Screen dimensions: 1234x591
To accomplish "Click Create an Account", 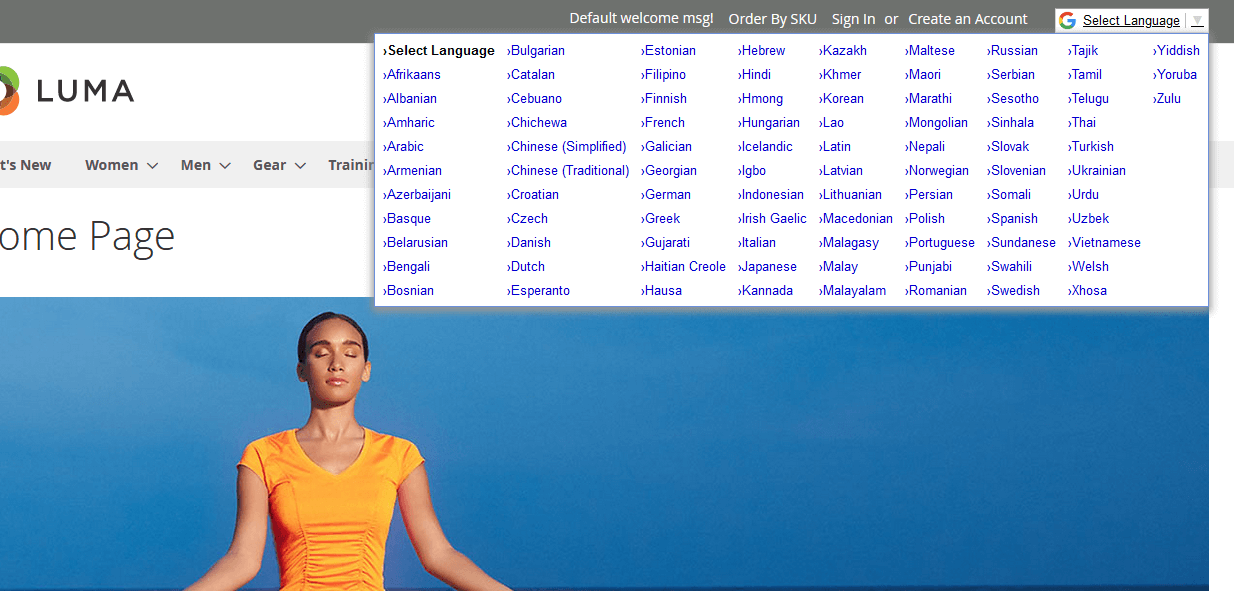I will (x=967, y=18).
